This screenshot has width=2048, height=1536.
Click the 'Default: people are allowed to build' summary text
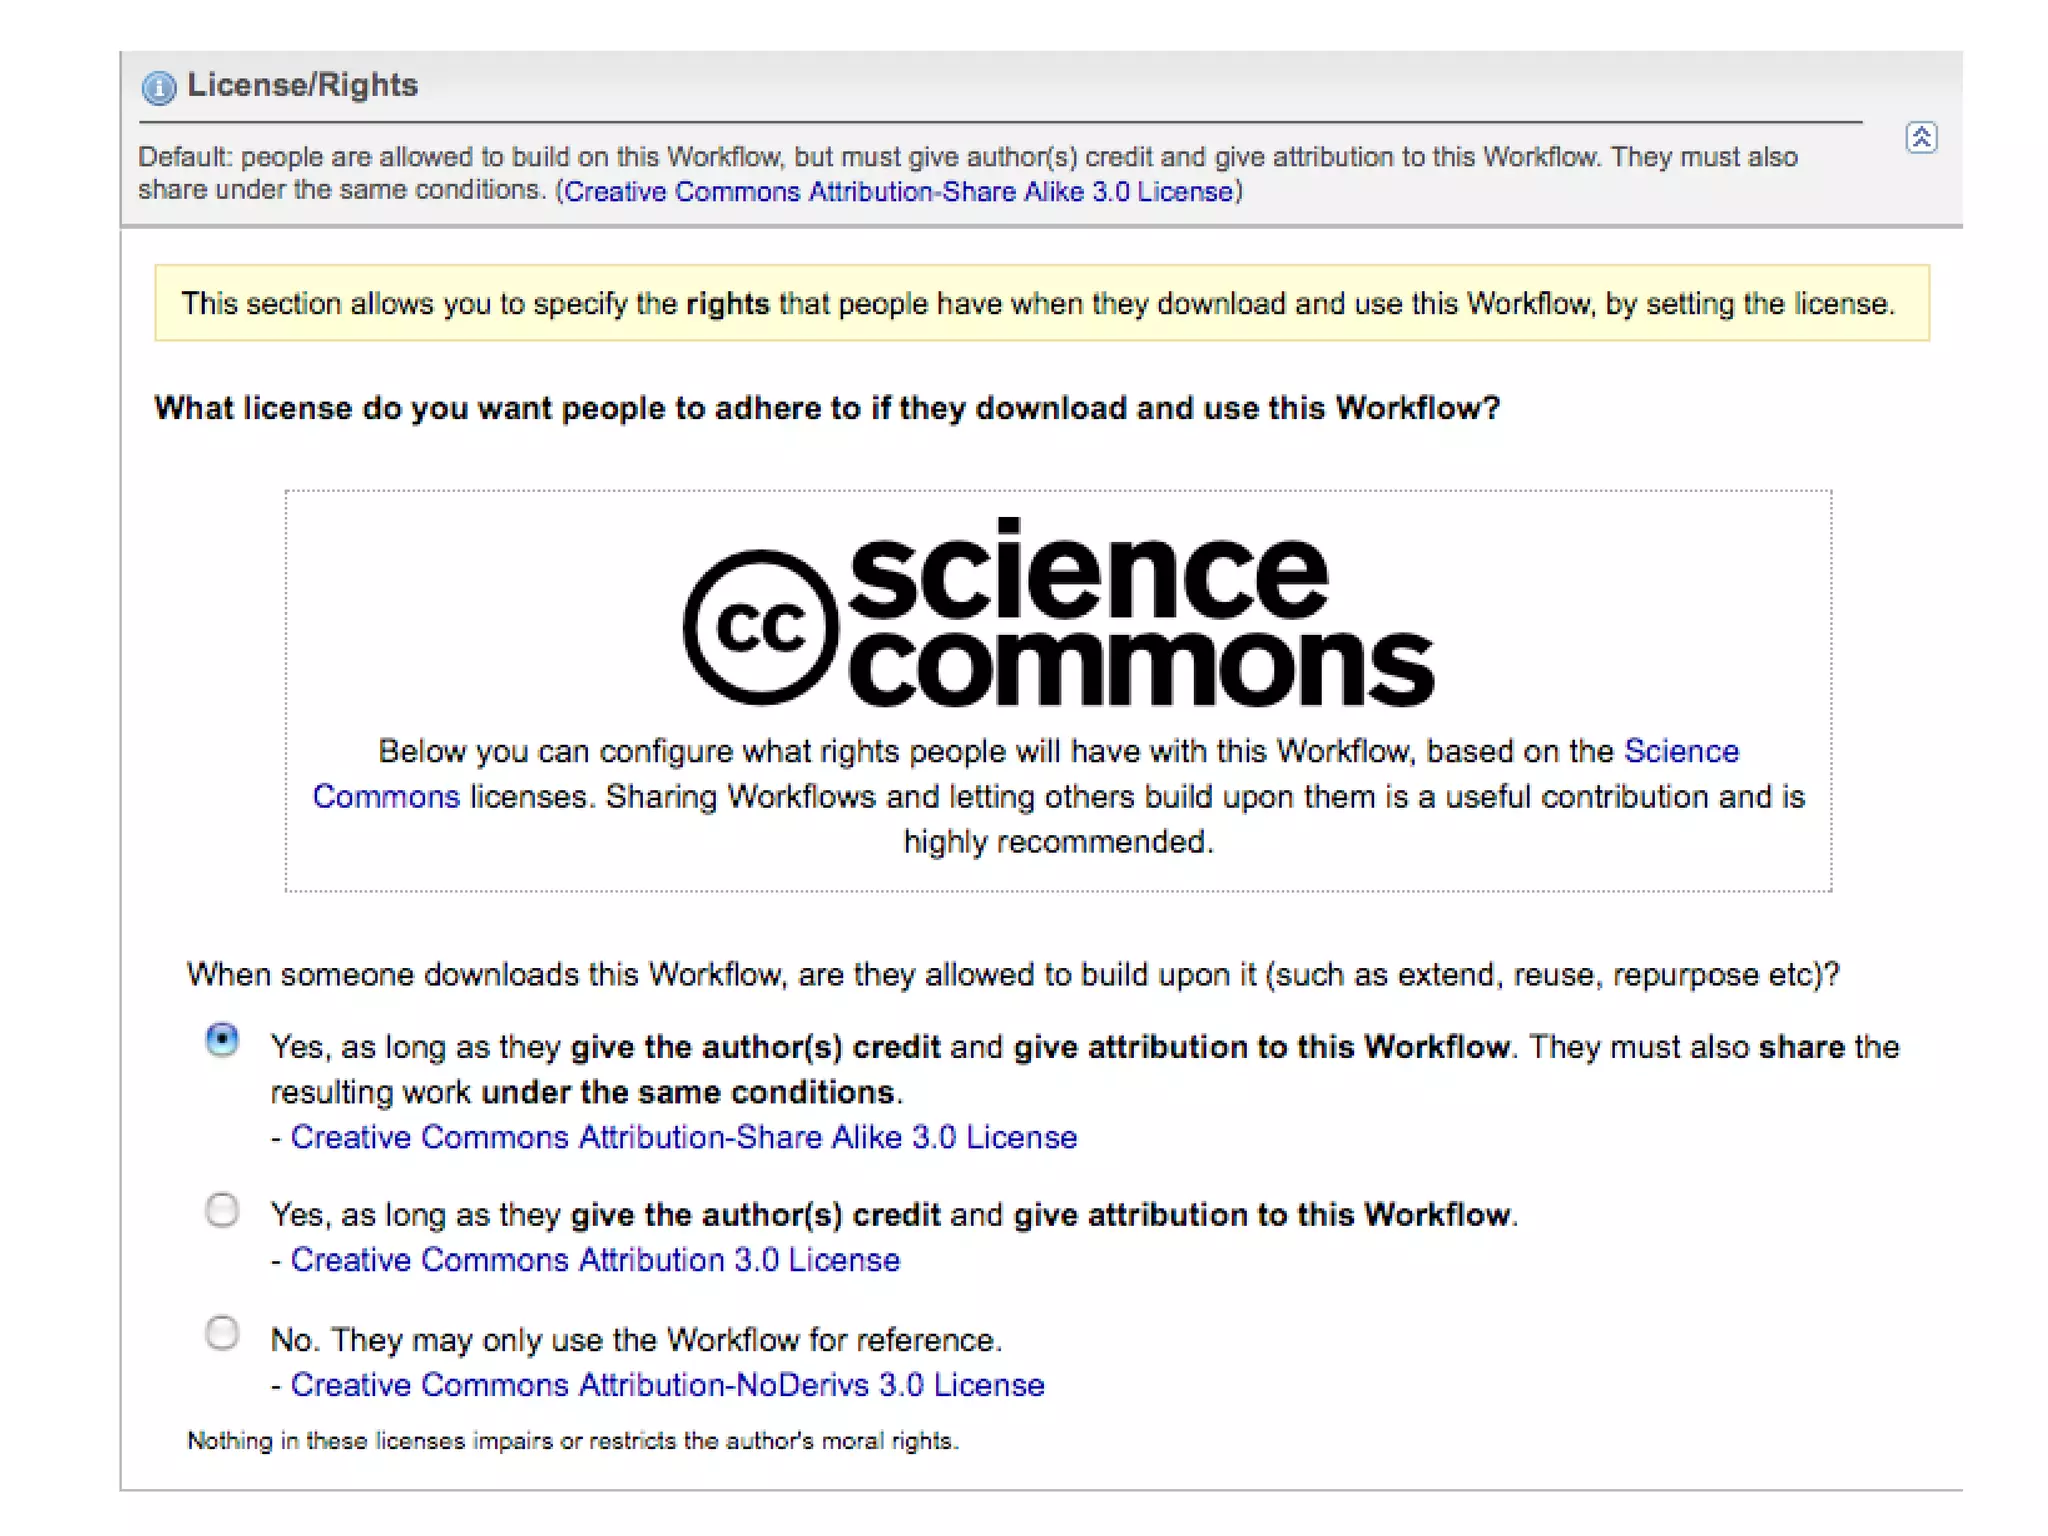[966, 158]
